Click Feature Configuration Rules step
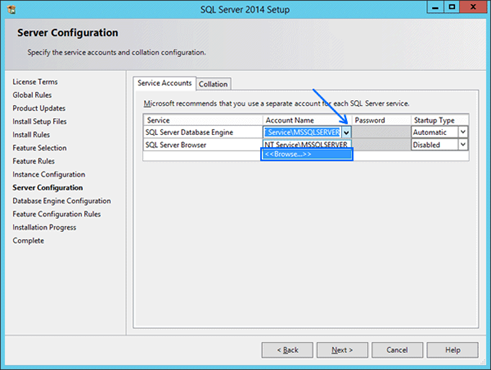491x370 pixels. point(57,214)
